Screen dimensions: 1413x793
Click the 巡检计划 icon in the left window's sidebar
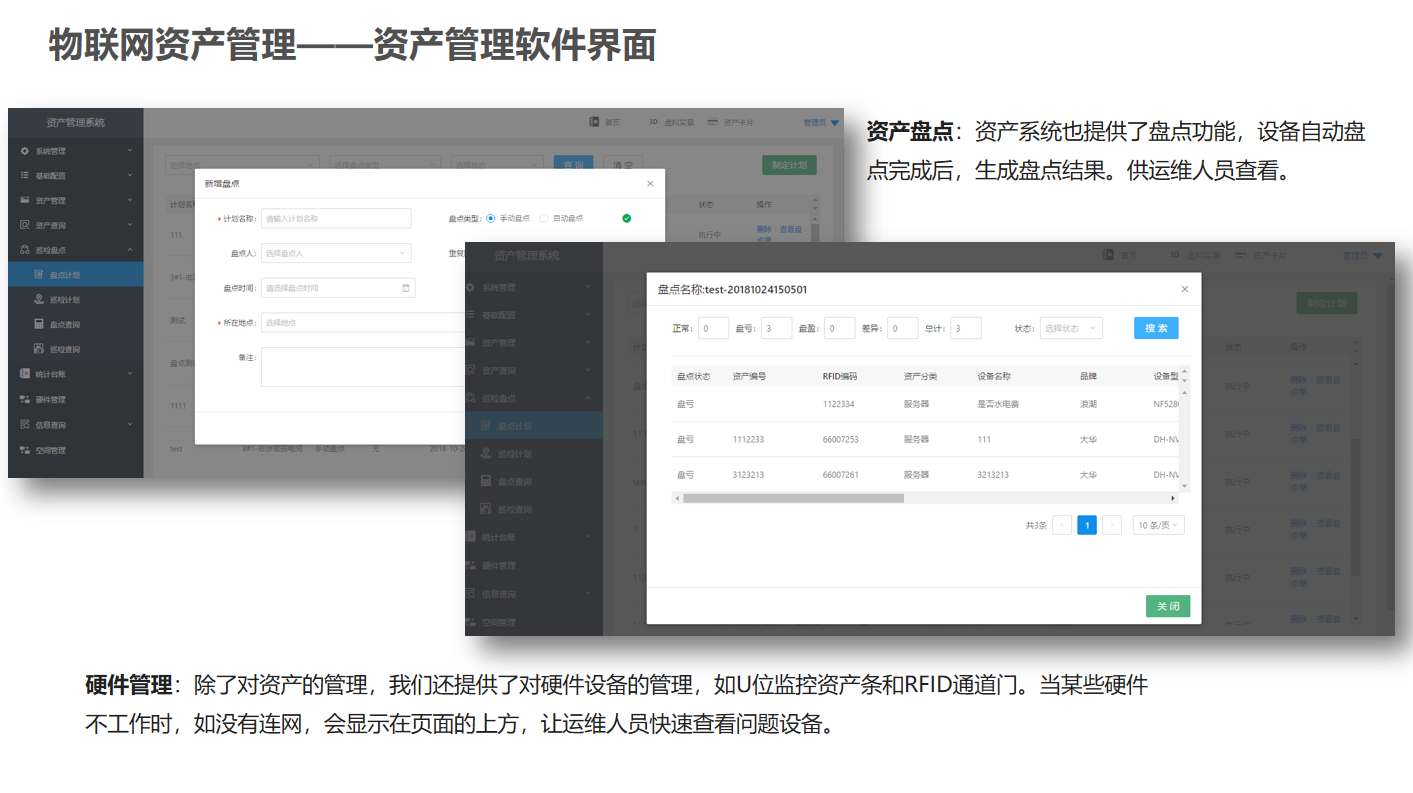[39, 299]
